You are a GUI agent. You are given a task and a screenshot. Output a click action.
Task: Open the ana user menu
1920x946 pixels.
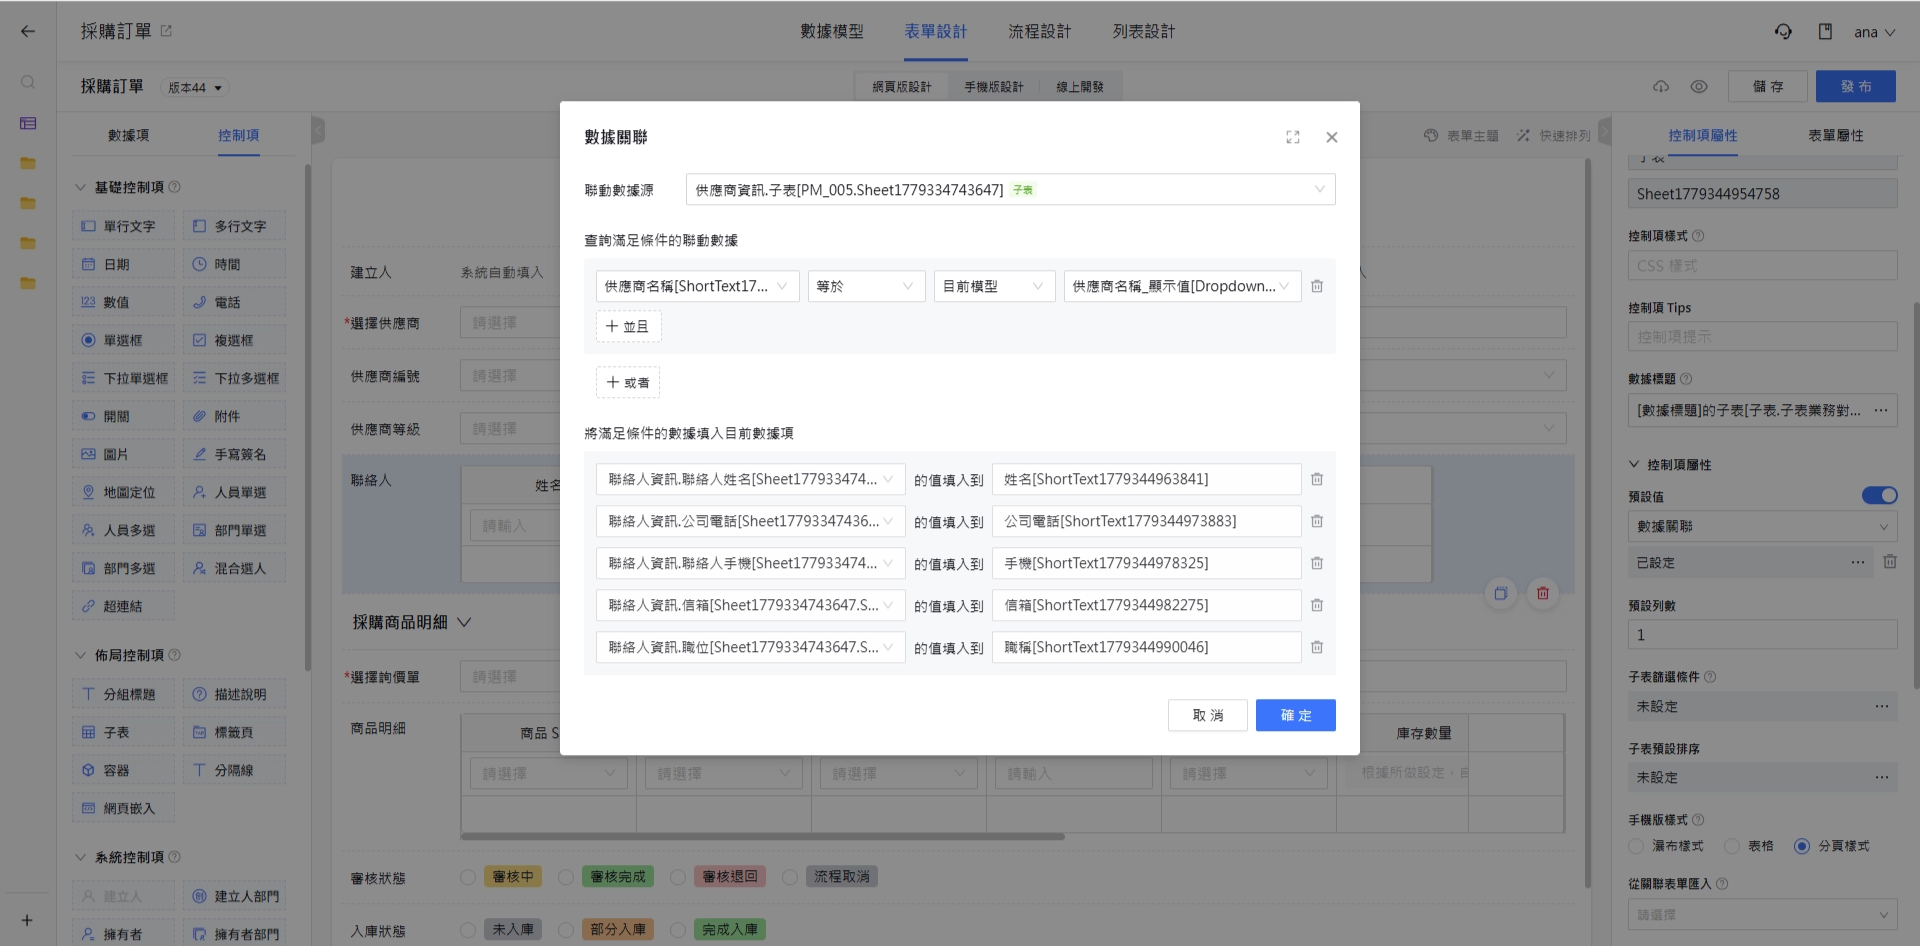coord(1875,32)
